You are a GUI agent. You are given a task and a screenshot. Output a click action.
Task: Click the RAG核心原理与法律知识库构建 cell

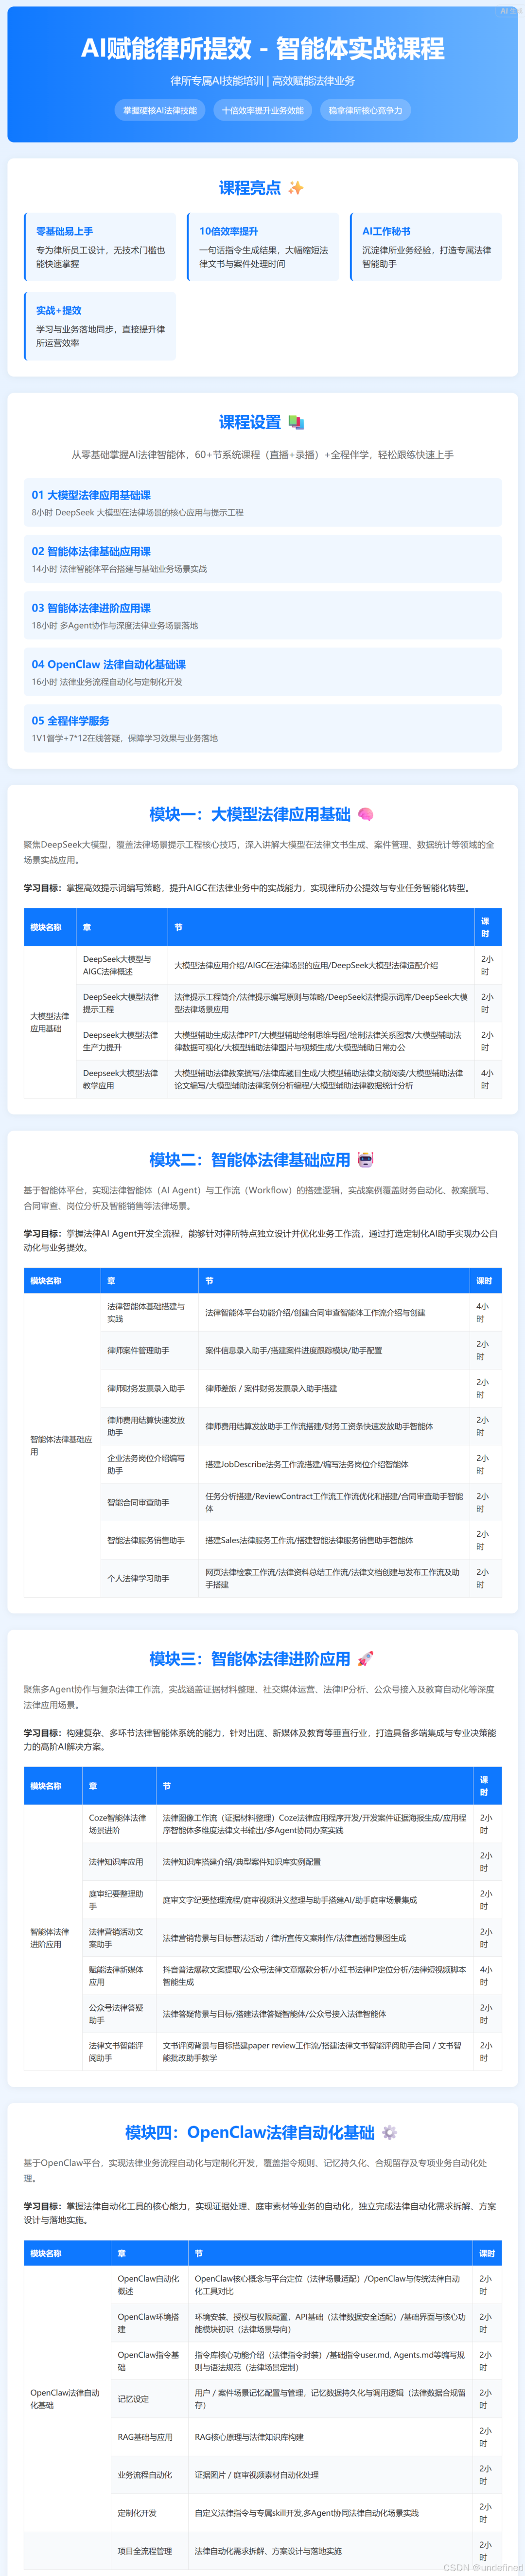tap(331, 2437)
